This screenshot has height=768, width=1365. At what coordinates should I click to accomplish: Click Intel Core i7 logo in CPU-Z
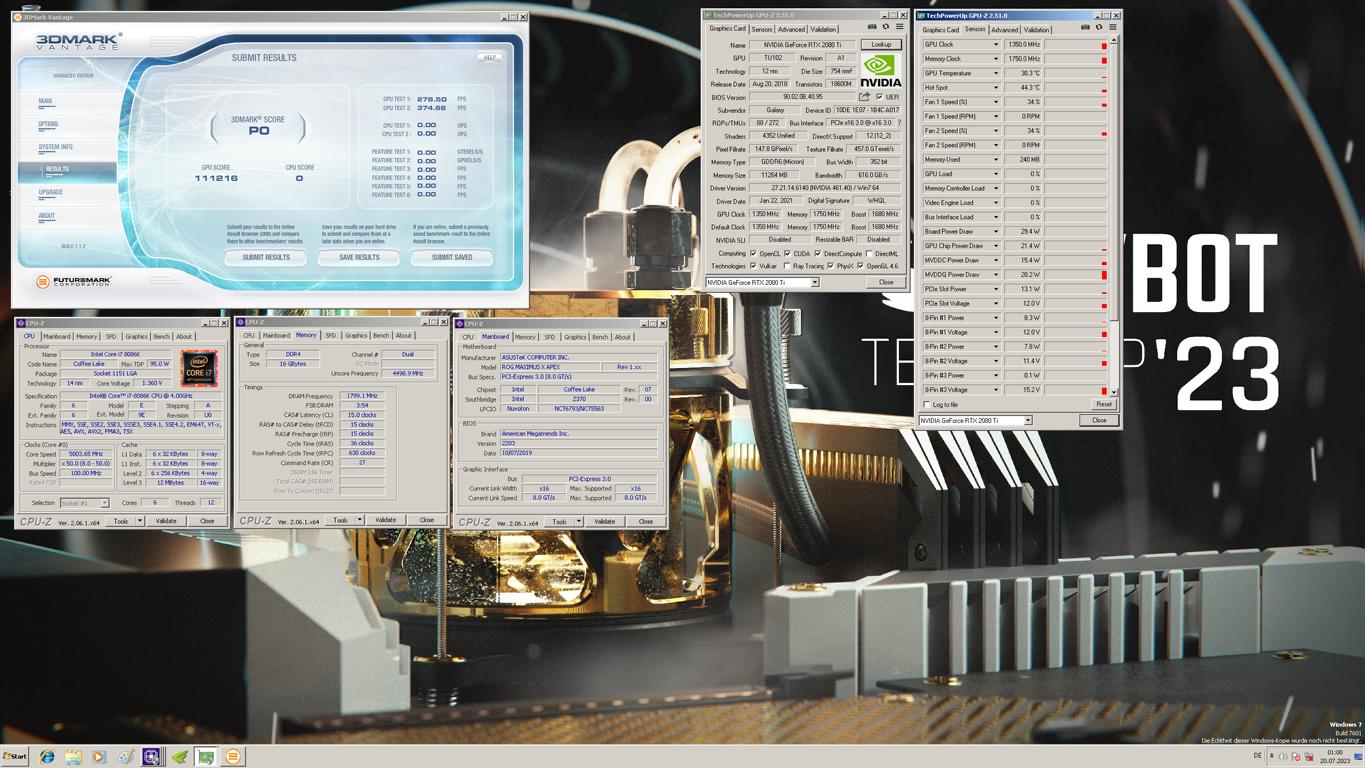199,367
